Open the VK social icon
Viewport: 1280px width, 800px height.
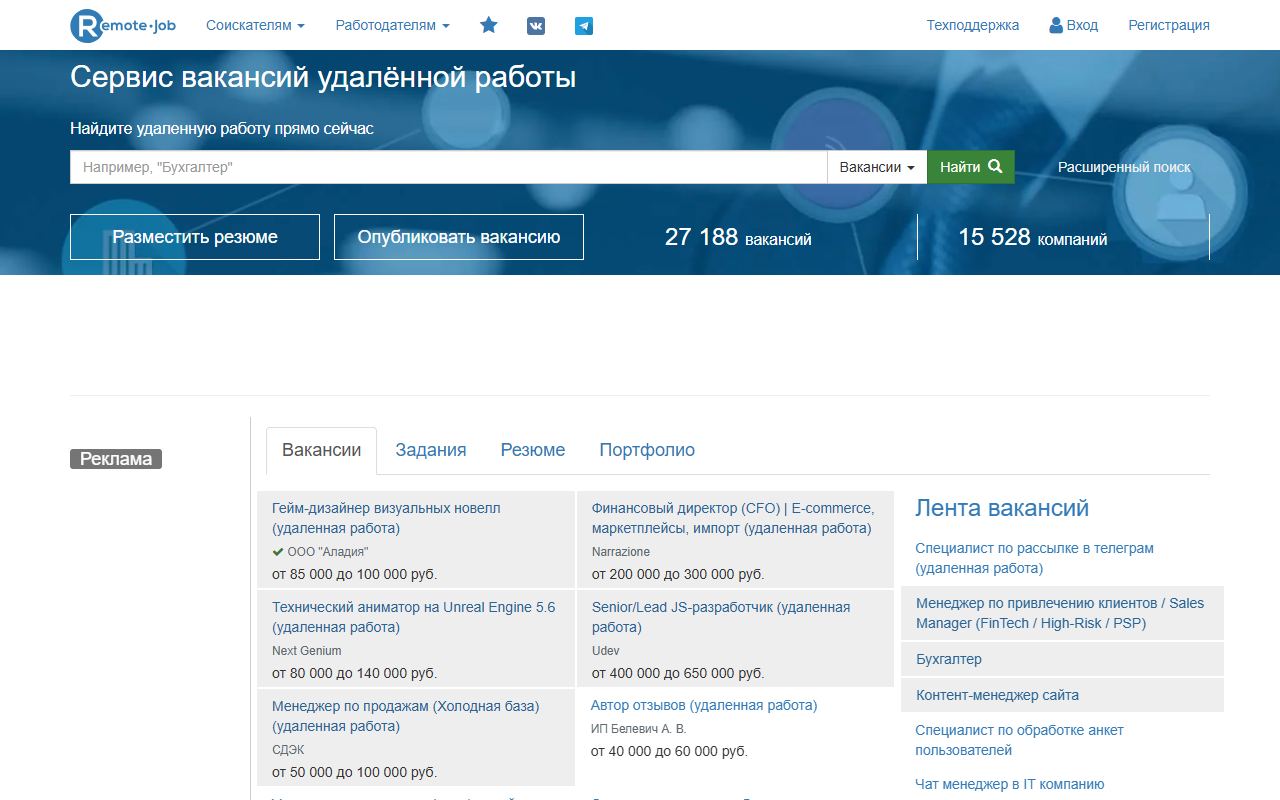536,26
